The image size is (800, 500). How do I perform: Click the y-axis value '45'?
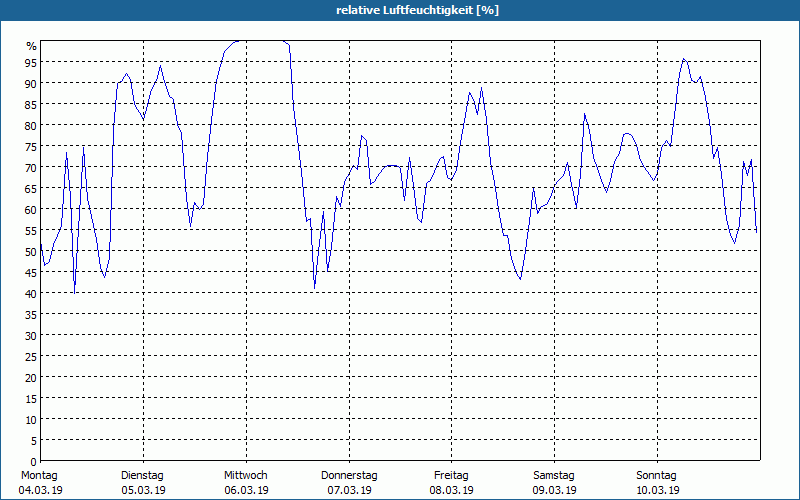pyautogui.click(x=31, y=273)
